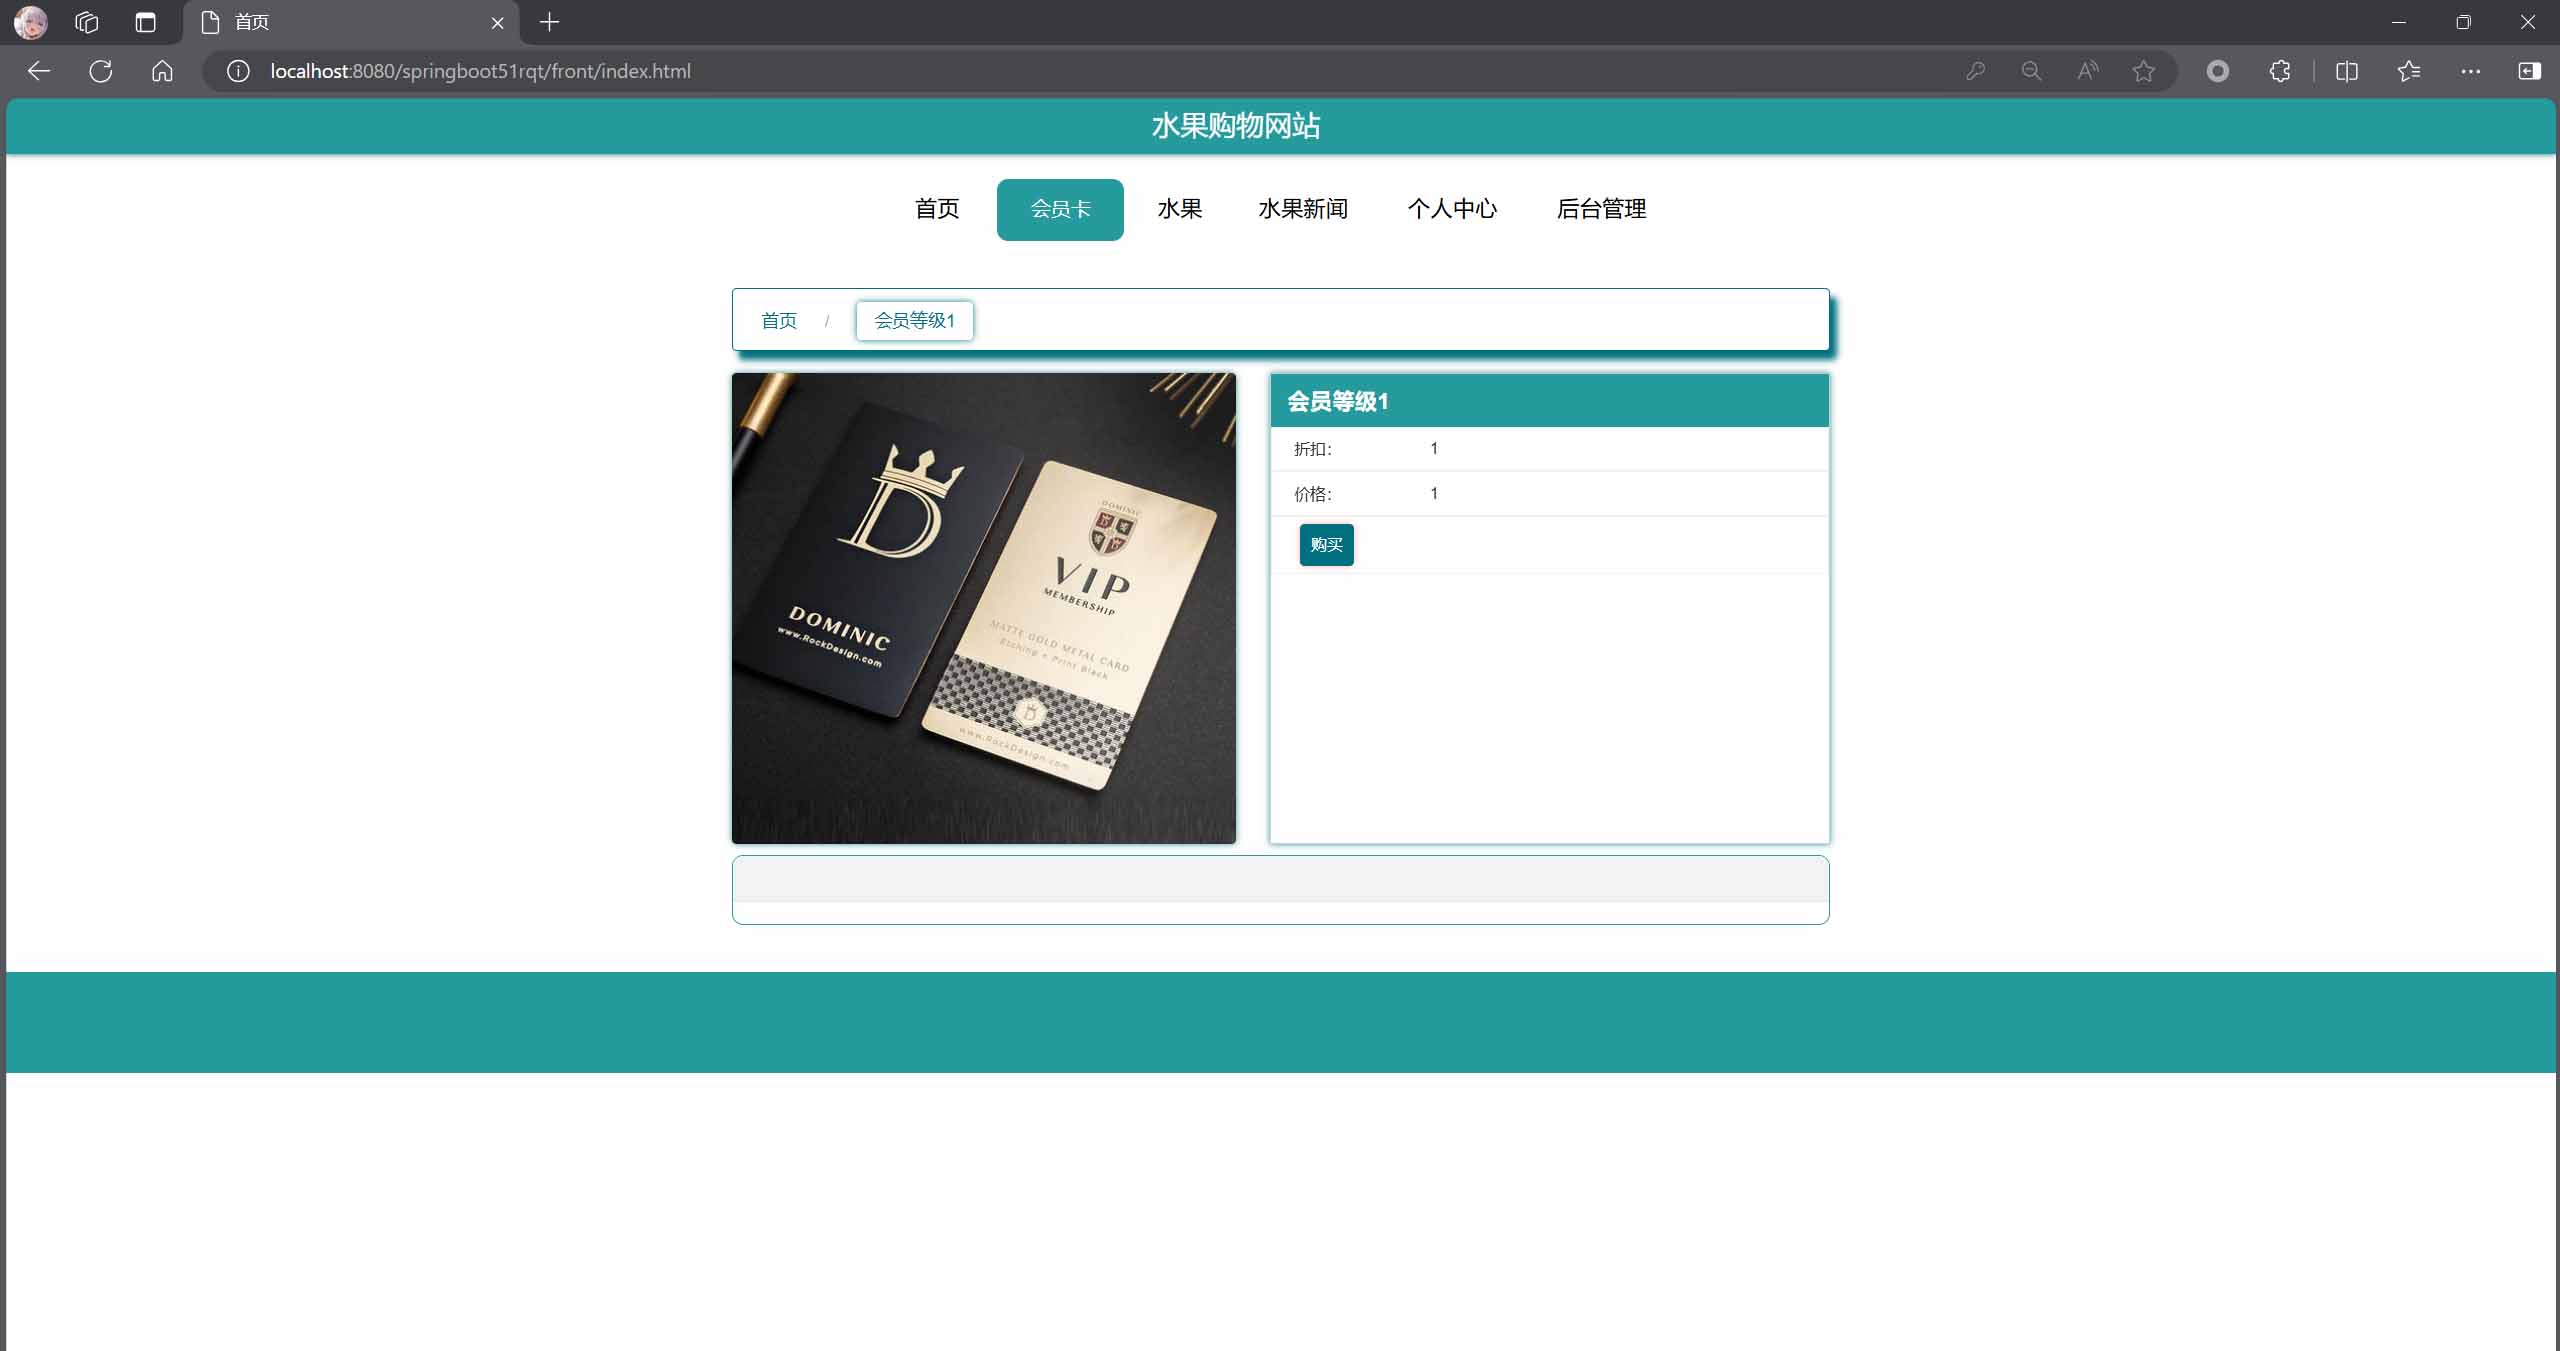Close the 首页 browser tab
The width and height of the screenshot is (2560, 1351).
coord(497,22)
